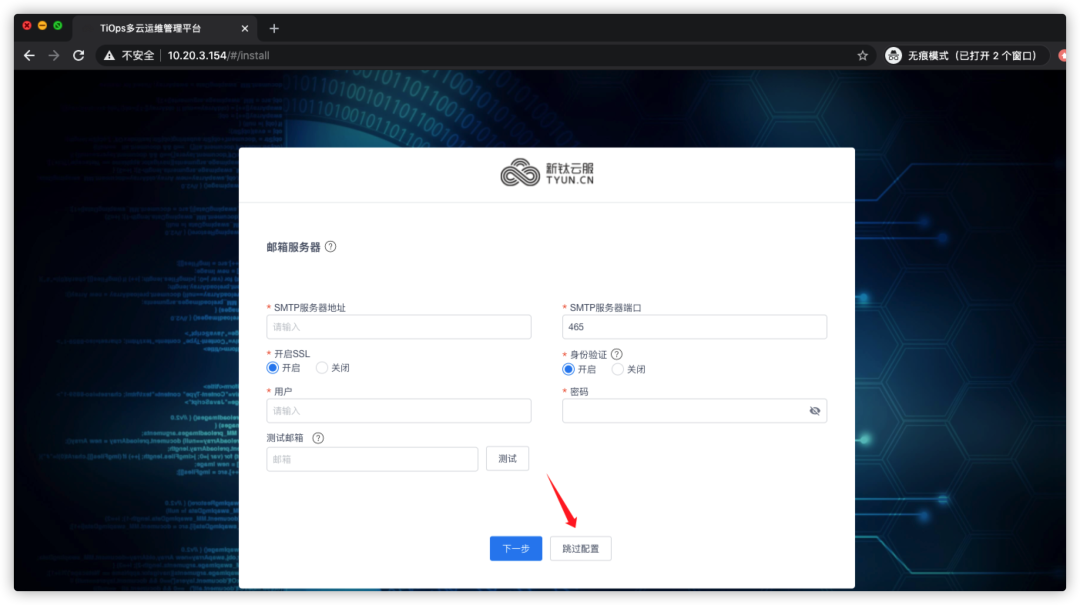Screen dimensions: 1080x605
Task: Select 关闭 to disable SSL
Action: pos(321,368)
